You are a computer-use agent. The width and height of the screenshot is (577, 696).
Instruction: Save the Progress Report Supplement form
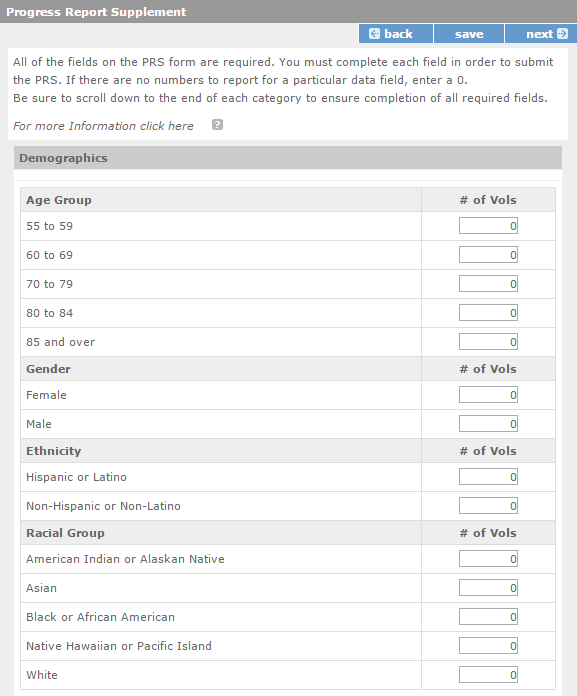[469, 34]
